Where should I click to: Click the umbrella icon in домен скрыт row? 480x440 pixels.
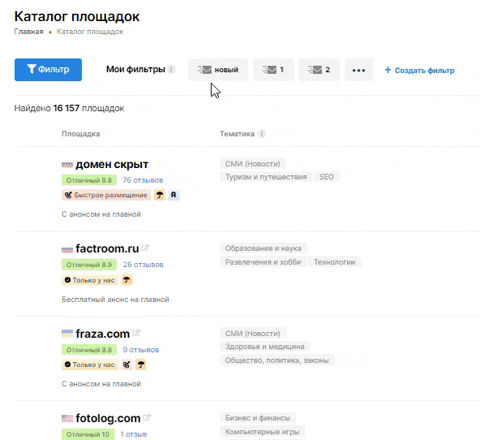tap(160, 195)
